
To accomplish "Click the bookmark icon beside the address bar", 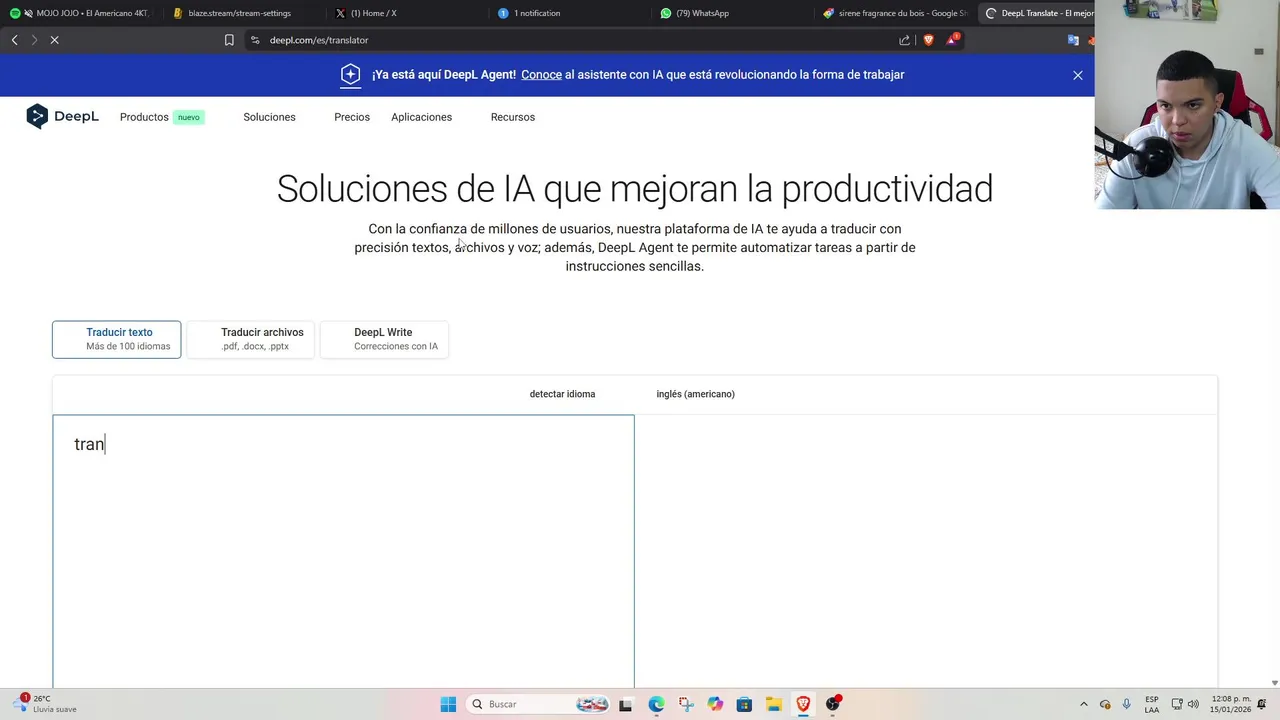I will pos(229,40).
